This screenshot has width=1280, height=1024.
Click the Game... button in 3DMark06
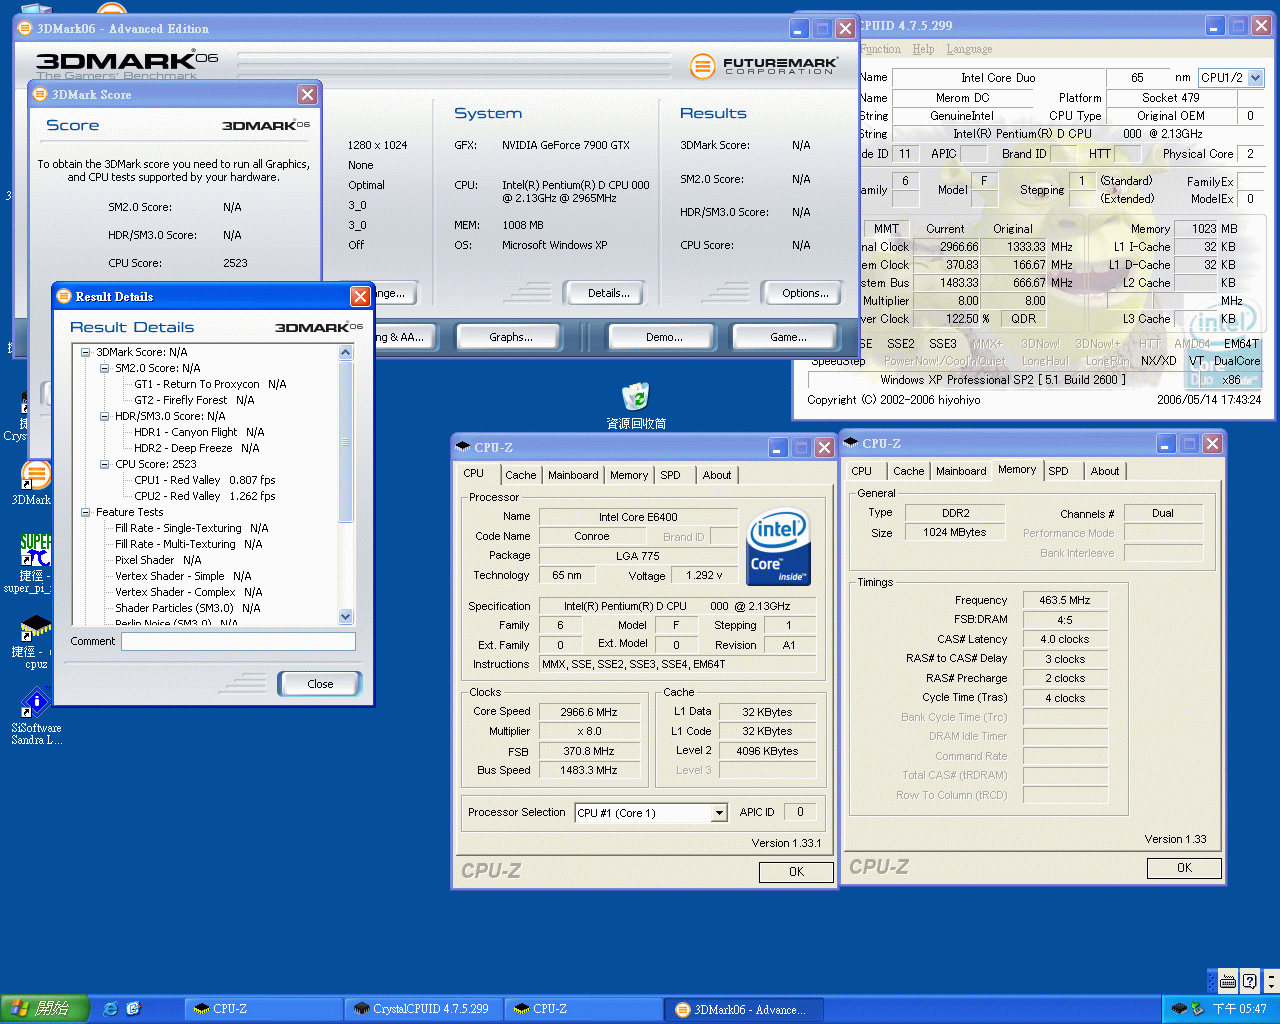click(788, 337)
